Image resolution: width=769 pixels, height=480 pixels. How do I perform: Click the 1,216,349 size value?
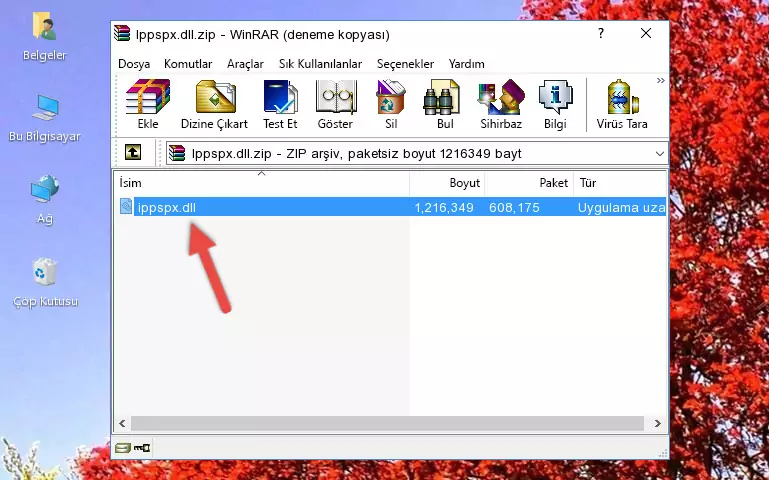[x=444, y=207]
